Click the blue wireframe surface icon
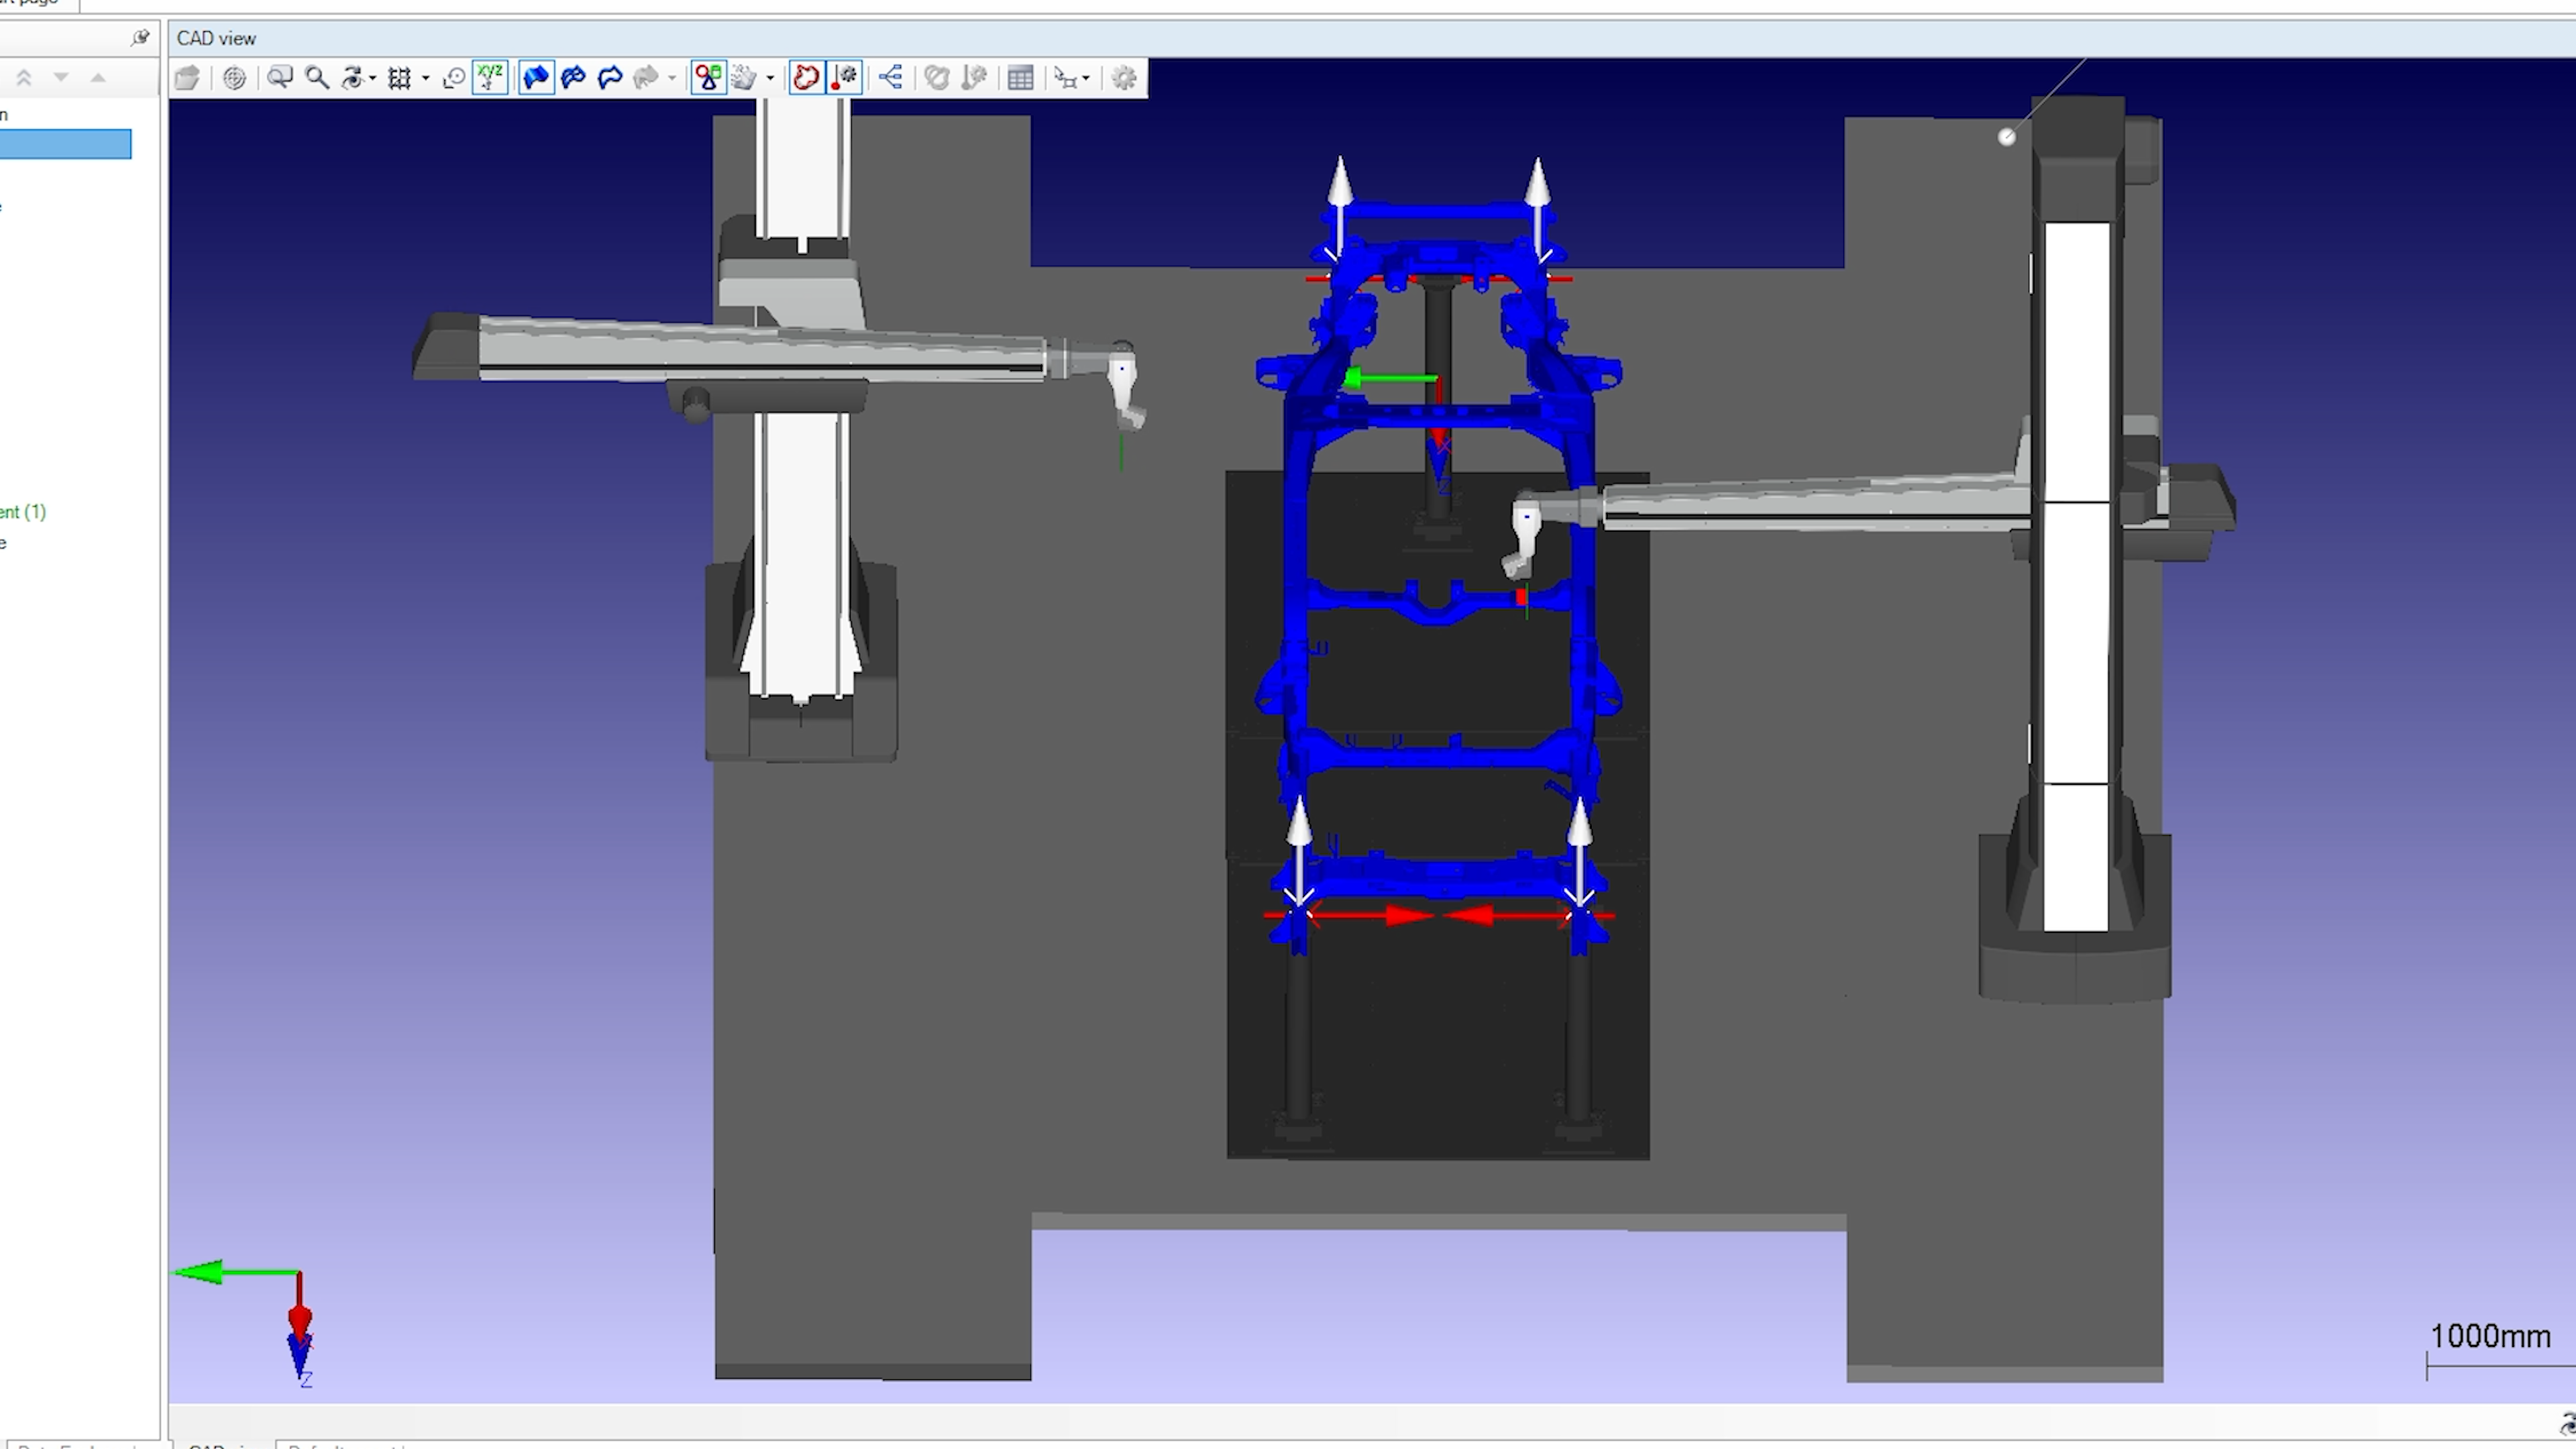The image size is (2576, 1449). click(x=573, y=78)
